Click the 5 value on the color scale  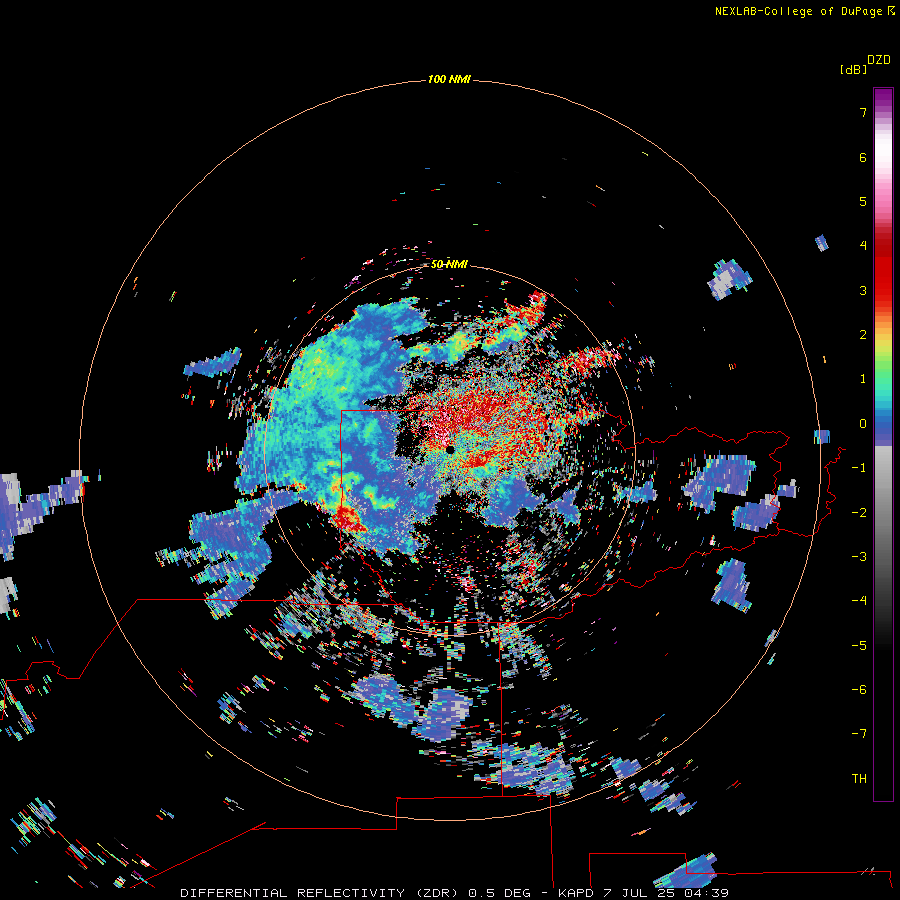863,201
